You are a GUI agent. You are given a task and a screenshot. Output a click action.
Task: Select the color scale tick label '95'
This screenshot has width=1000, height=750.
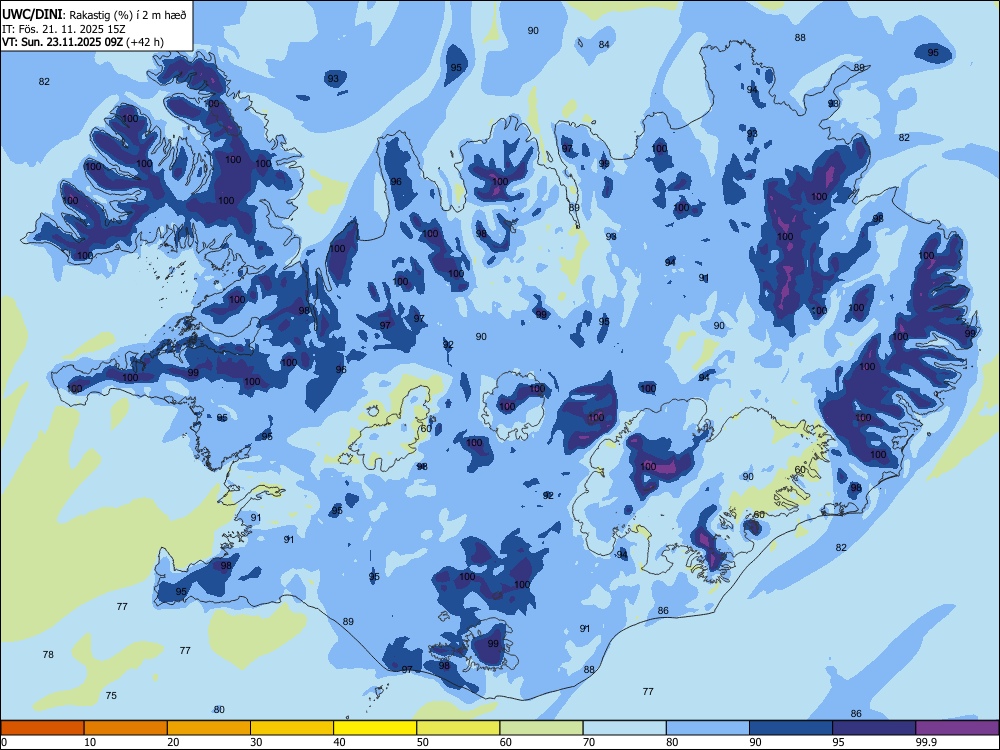click(x=839, y=742)
